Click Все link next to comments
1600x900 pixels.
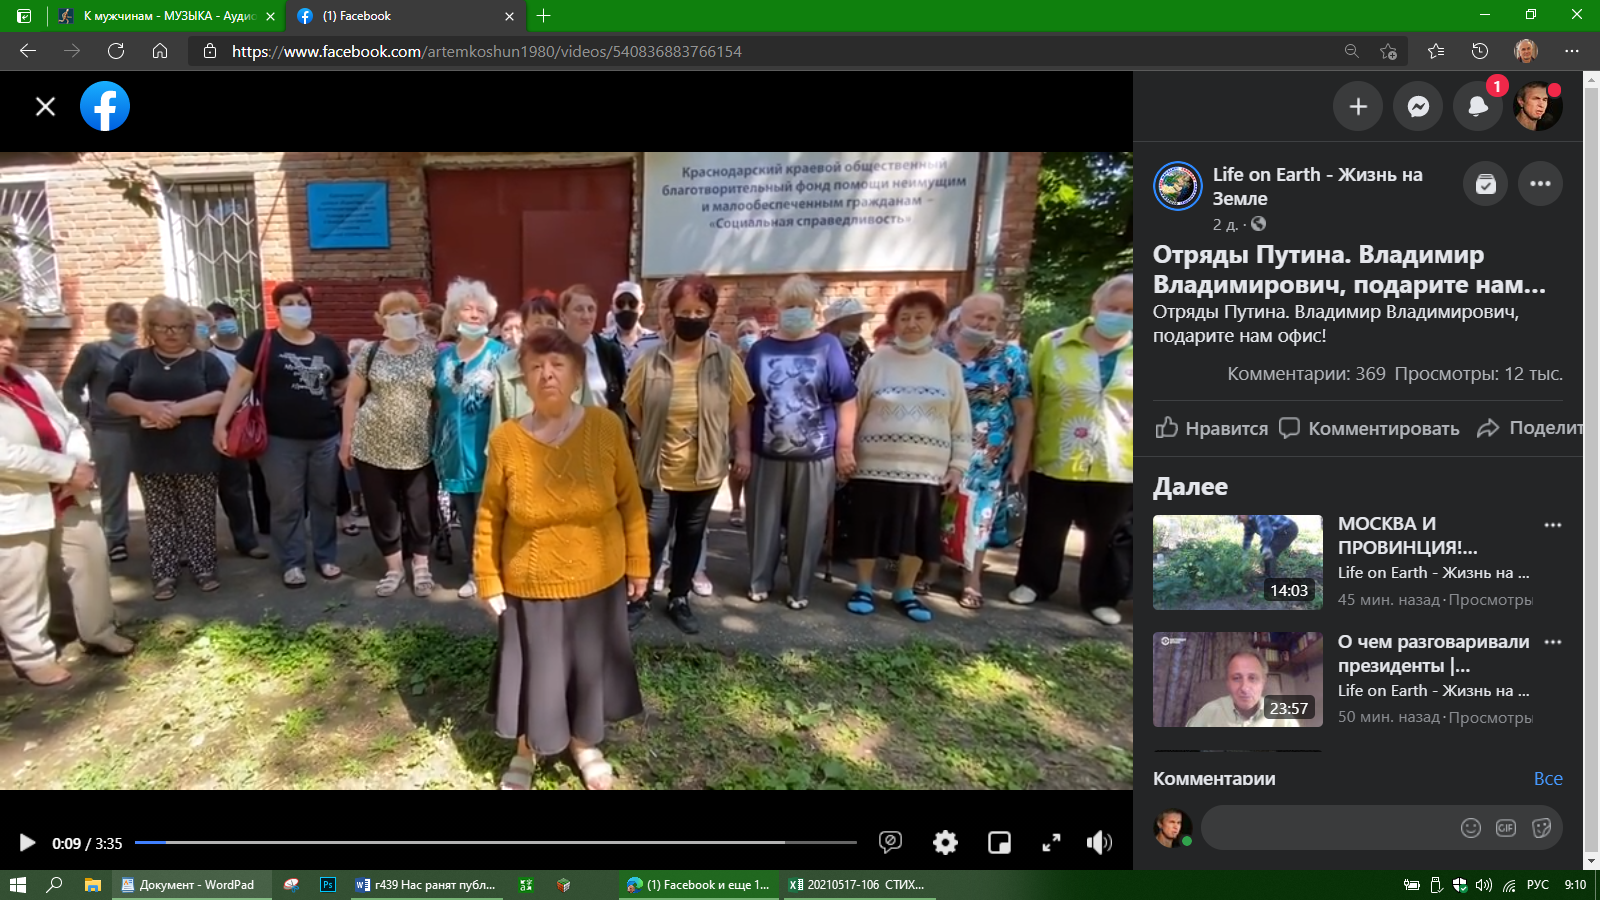coord(1547,779)
